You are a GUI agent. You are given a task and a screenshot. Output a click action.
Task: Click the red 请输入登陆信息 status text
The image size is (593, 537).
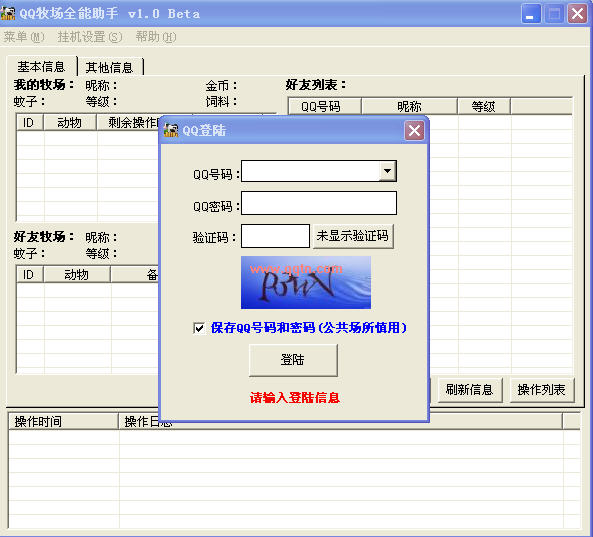tap(295, 397)
